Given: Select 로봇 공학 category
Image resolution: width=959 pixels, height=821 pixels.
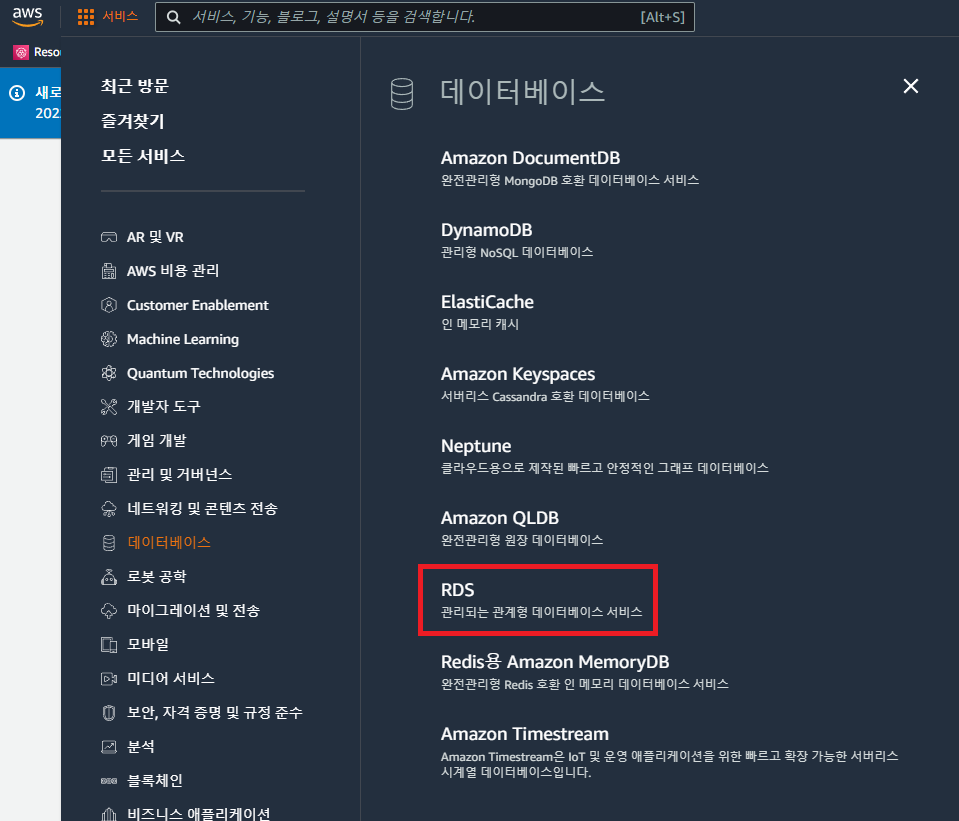Looking at the screenshot, I should click(x=157, y=577).
